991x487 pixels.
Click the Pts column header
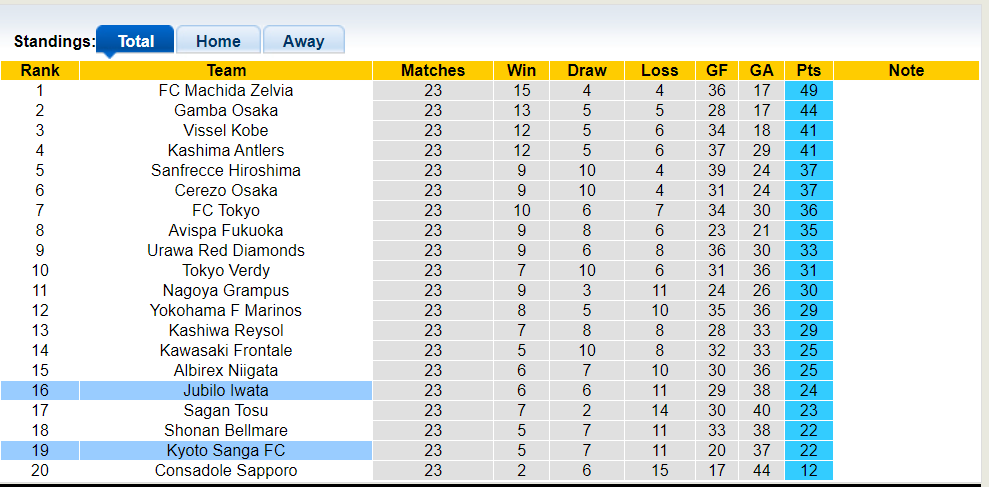pos(809,70)
